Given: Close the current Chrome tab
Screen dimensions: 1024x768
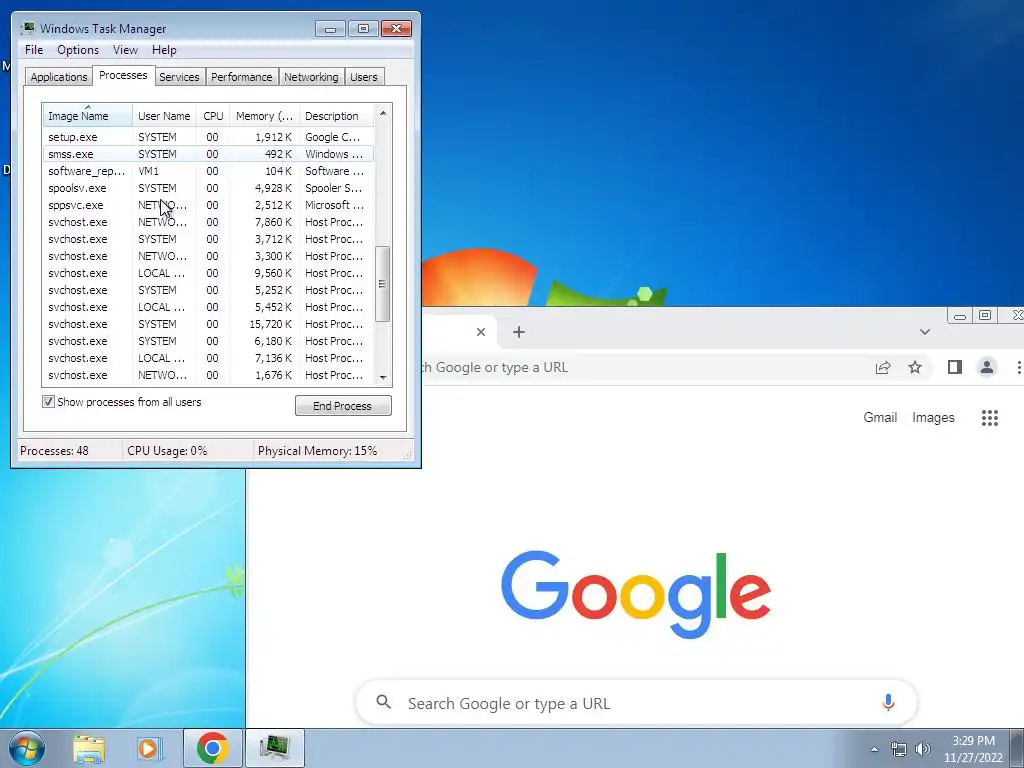Looking at the screenshot, I should [x=481, y=332].
